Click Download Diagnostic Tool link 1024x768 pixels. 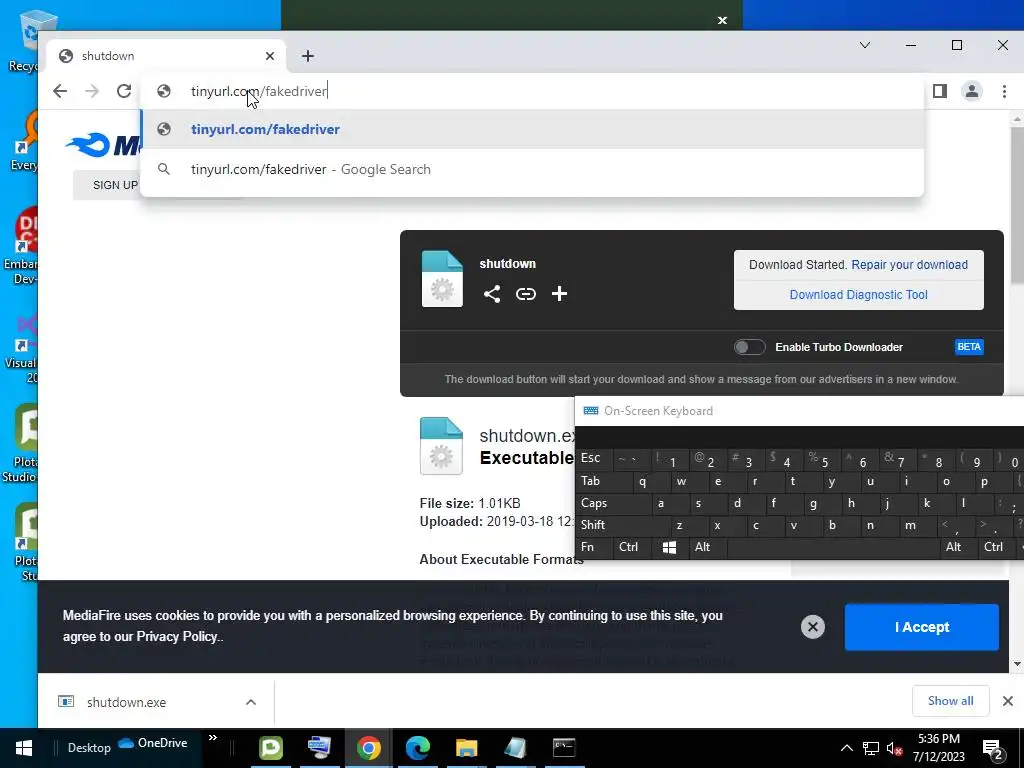(858, 295)
